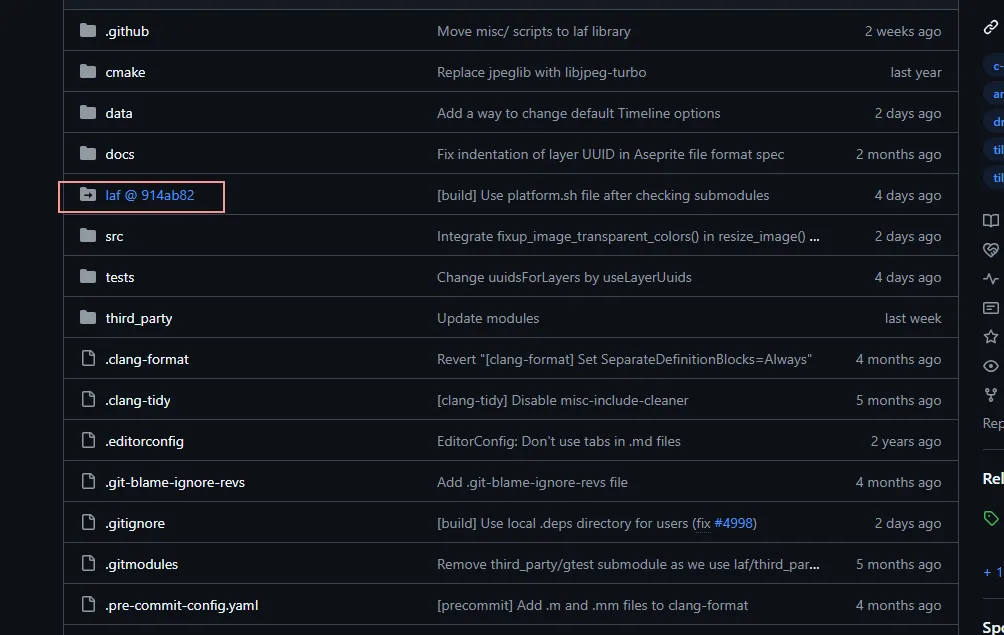Click the Readme book icon in sidebar
Viewport: 1004px width, 635px height.
click(991, 221)
